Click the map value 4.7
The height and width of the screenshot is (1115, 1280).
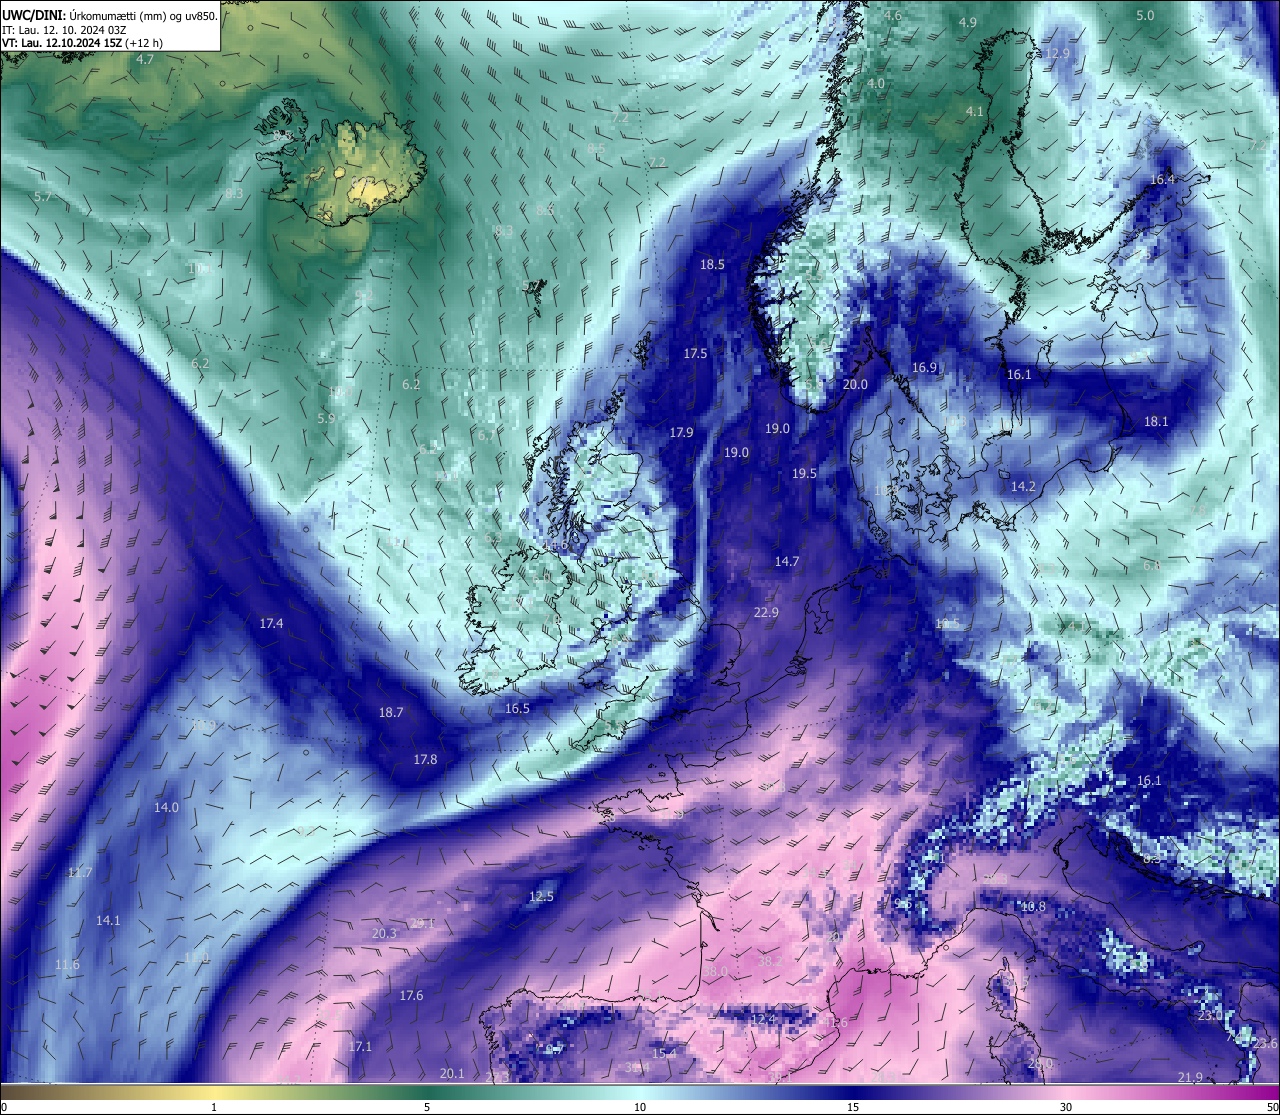(145, 60)
